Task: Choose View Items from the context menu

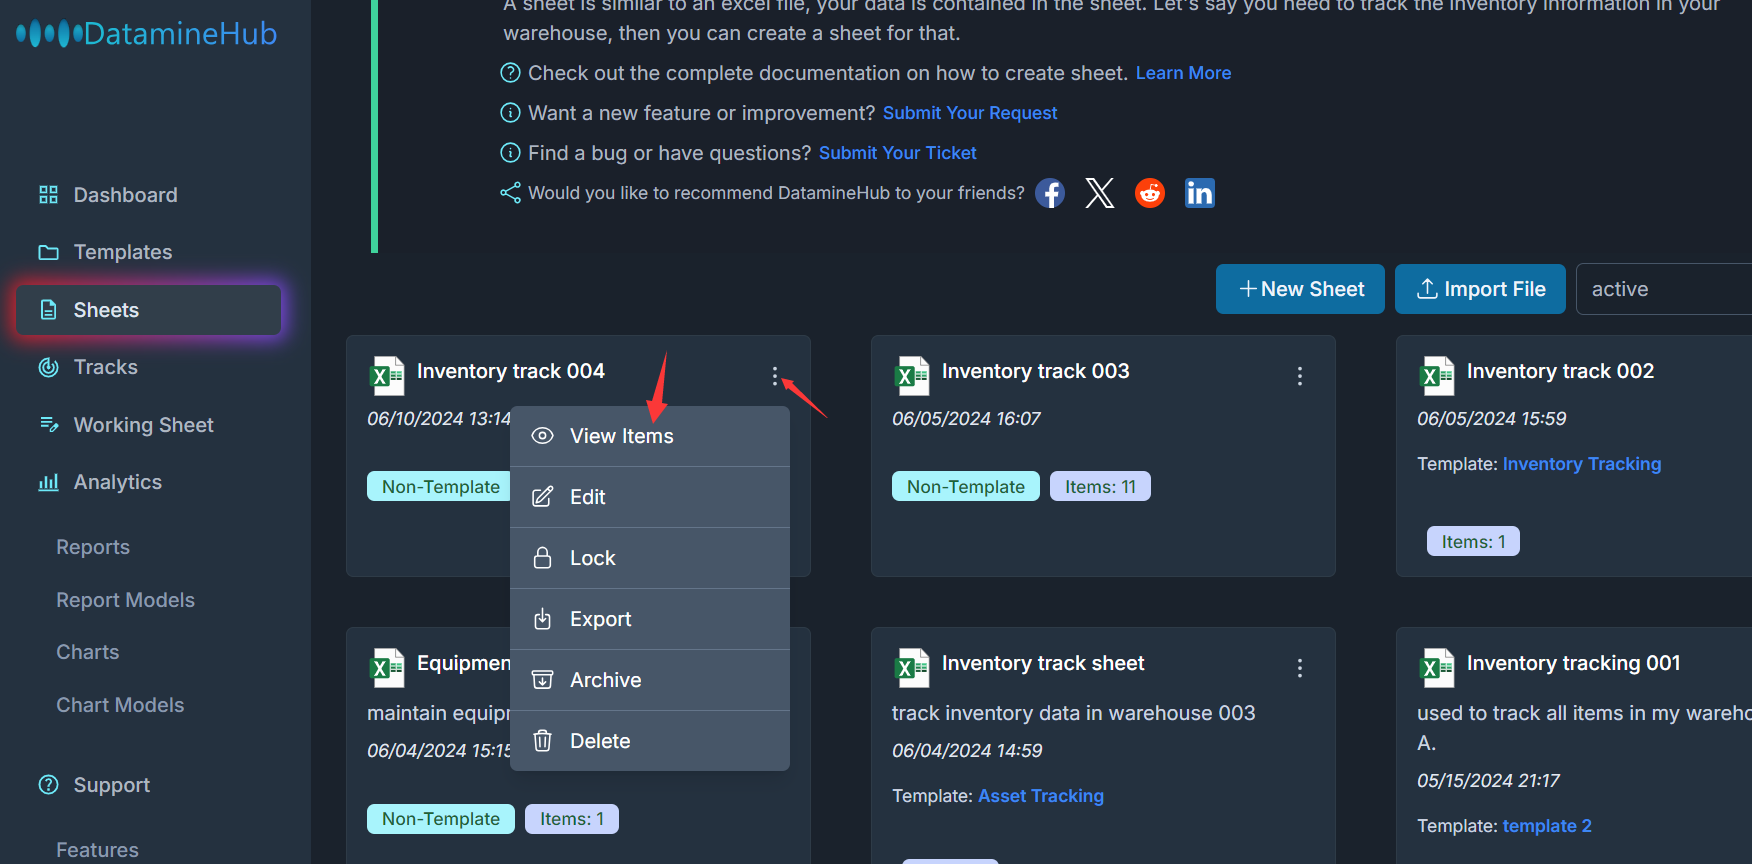Action: [x=650, y=436]
